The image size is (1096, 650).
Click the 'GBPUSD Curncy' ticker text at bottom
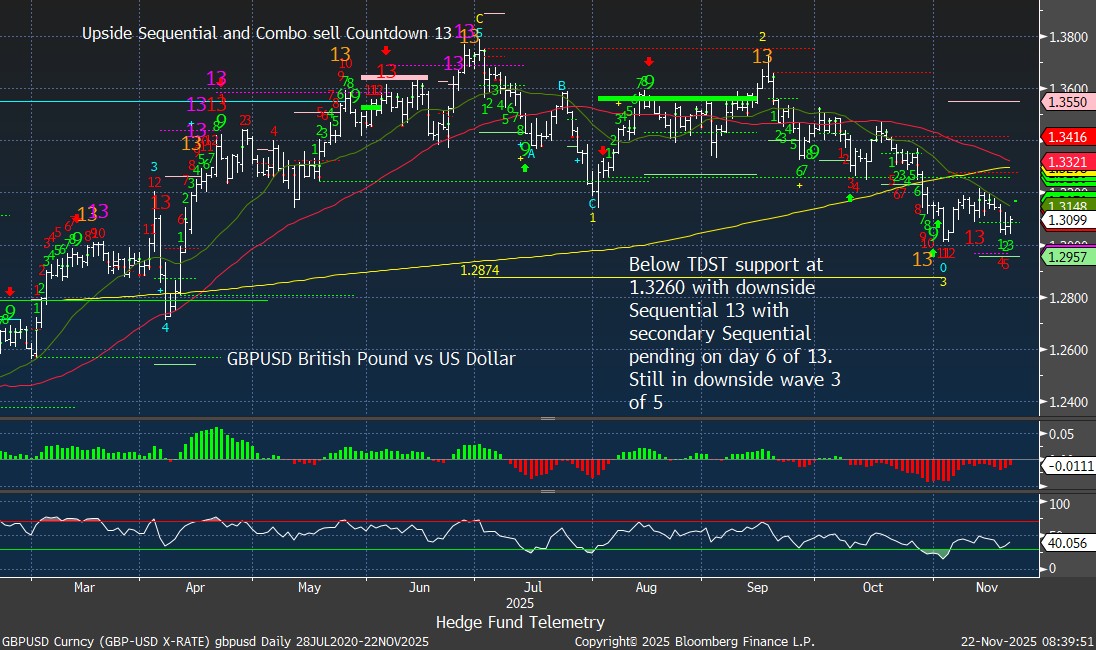42,641
